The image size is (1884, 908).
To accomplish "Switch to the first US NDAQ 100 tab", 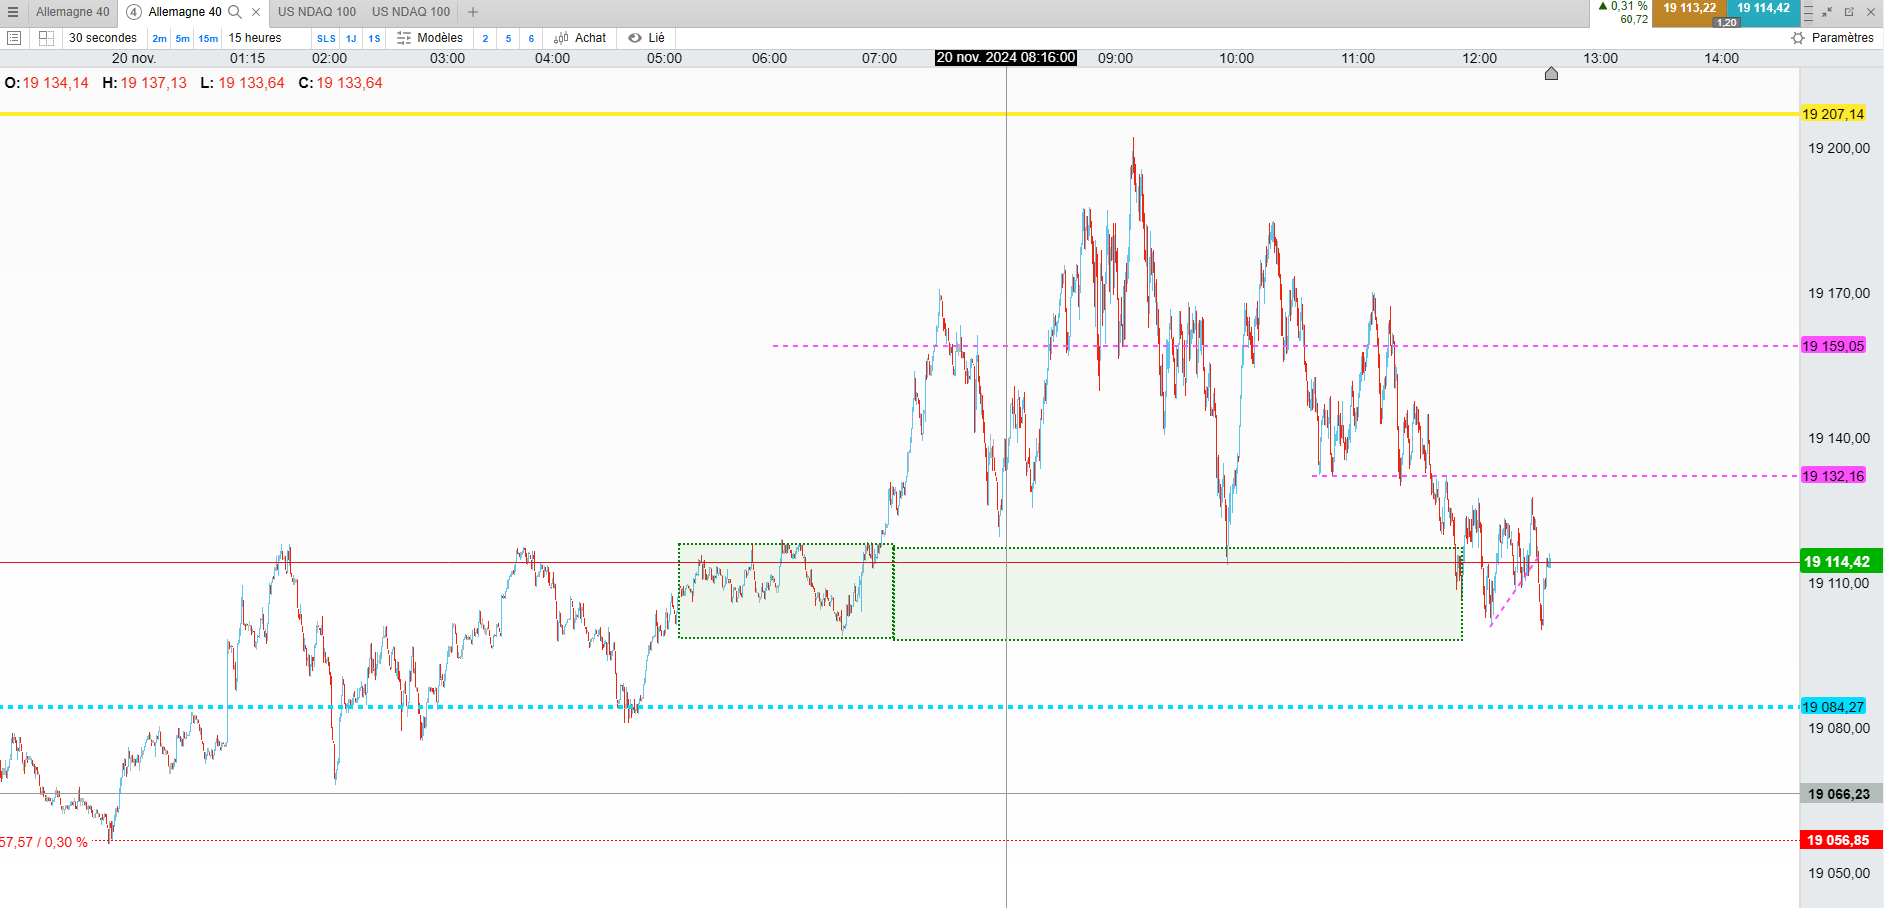I will (317, 12).
